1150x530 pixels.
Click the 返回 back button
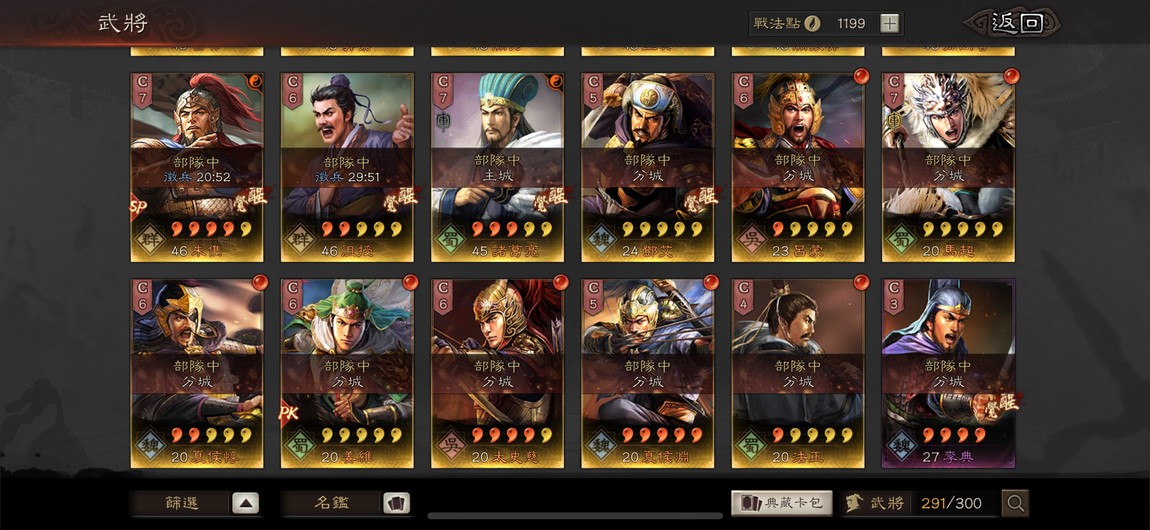point(1017,23)
